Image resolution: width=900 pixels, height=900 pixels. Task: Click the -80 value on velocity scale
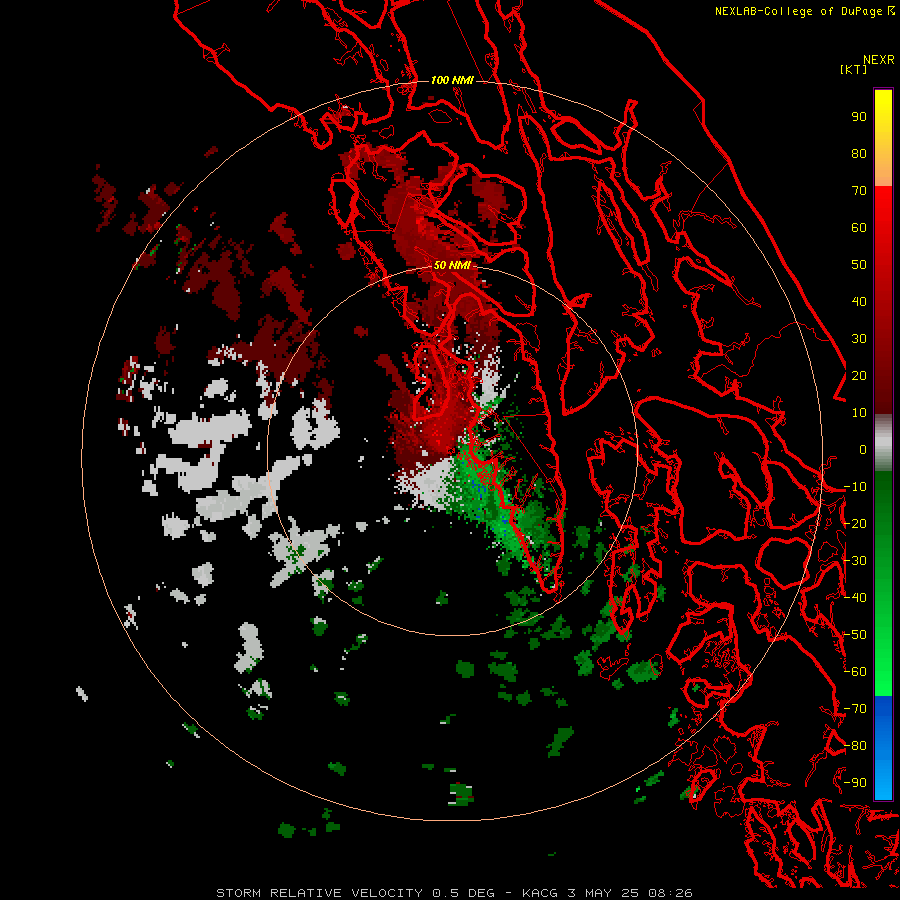pos(855,746)
